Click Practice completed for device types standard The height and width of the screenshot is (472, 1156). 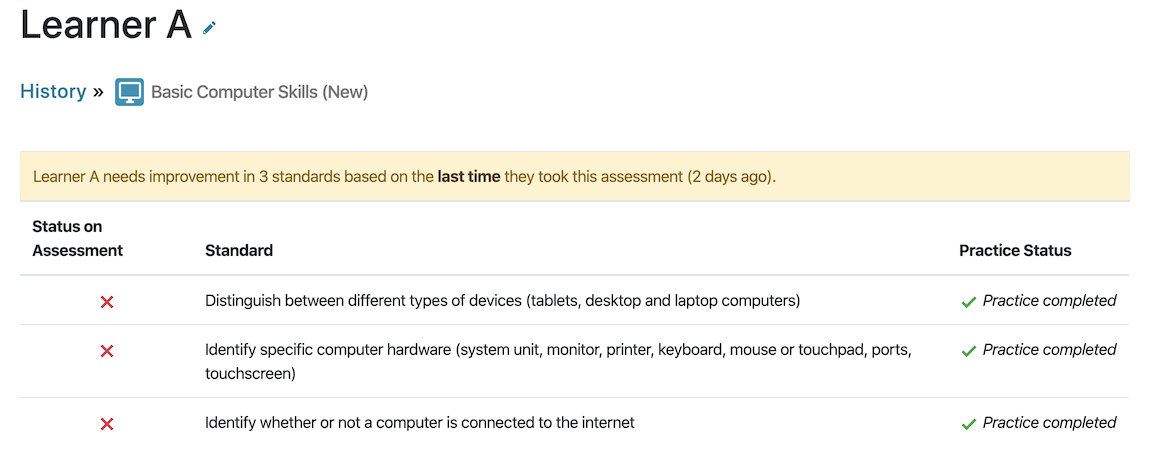pyautogui.click(x=1049, y=301)
